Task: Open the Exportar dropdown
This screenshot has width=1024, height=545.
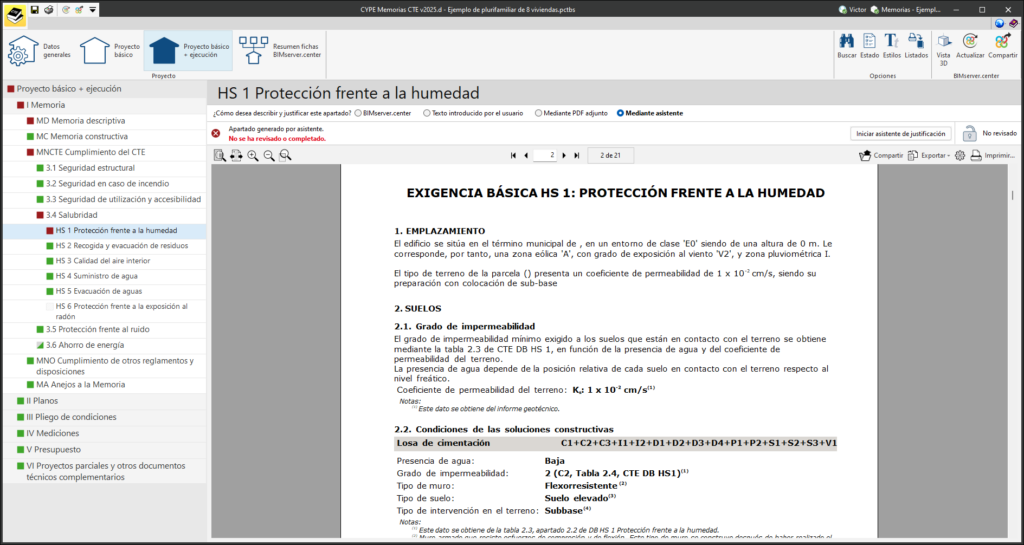Action: [928, 155]
